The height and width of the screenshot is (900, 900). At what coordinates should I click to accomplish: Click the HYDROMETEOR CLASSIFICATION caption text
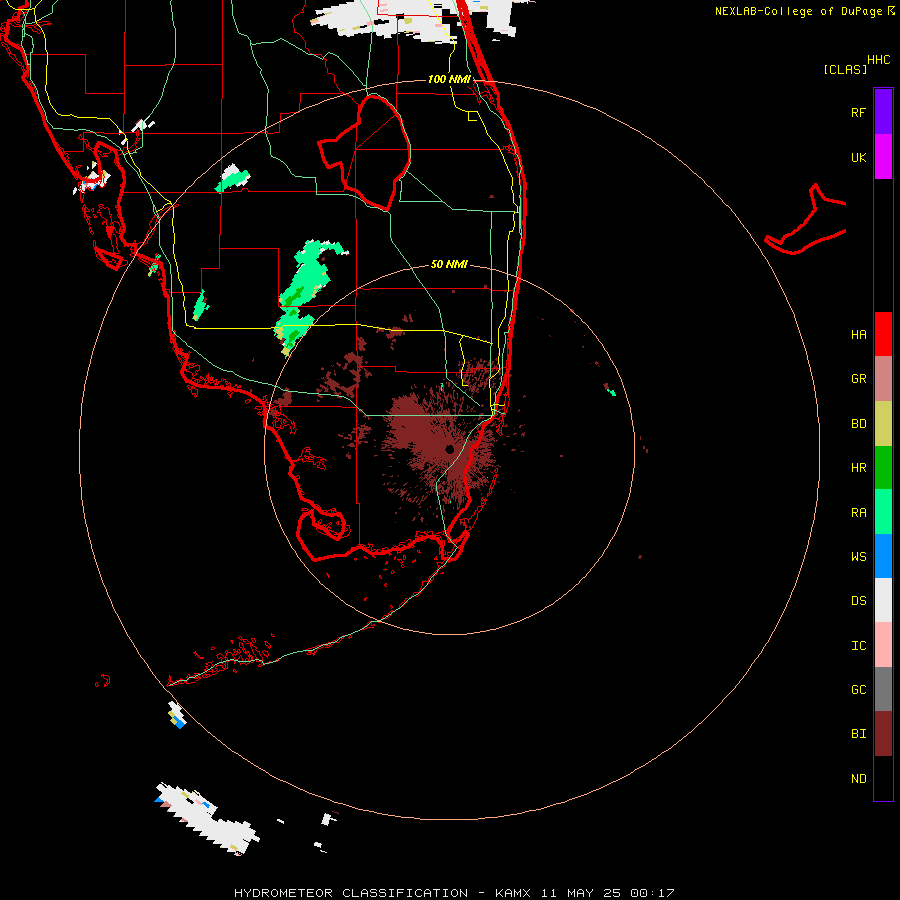click(351, 893)
